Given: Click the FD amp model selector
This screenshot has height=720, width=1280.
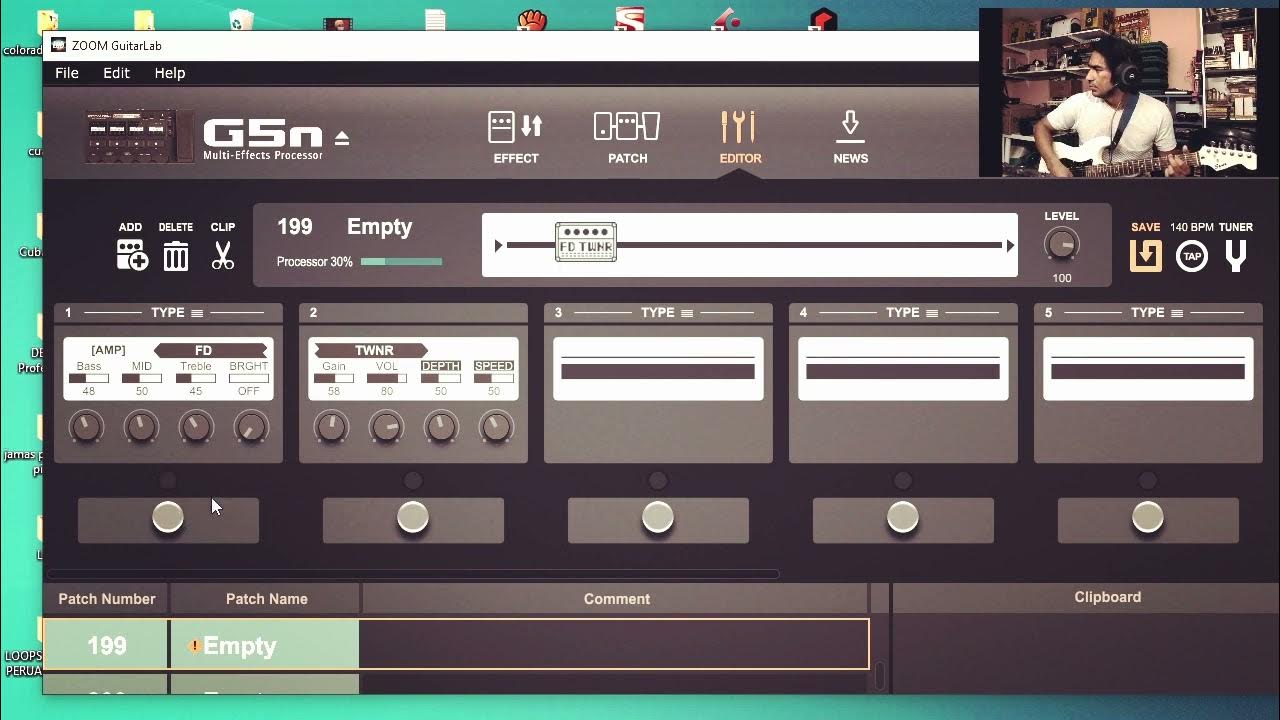Looking at the screenshot, I should tap(210, 350).
